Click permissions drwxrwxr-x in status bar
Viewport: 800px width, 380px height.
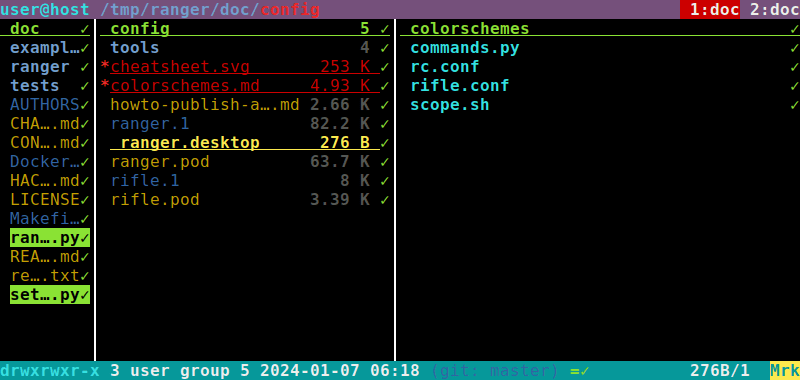point(49,370)
